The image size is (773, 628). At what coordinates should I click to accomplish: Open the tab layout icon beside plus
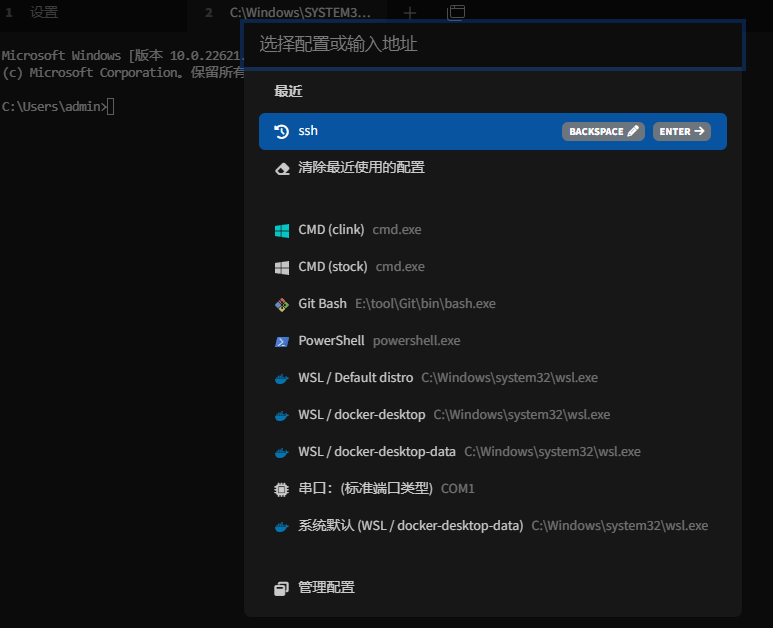pos(456,13)
